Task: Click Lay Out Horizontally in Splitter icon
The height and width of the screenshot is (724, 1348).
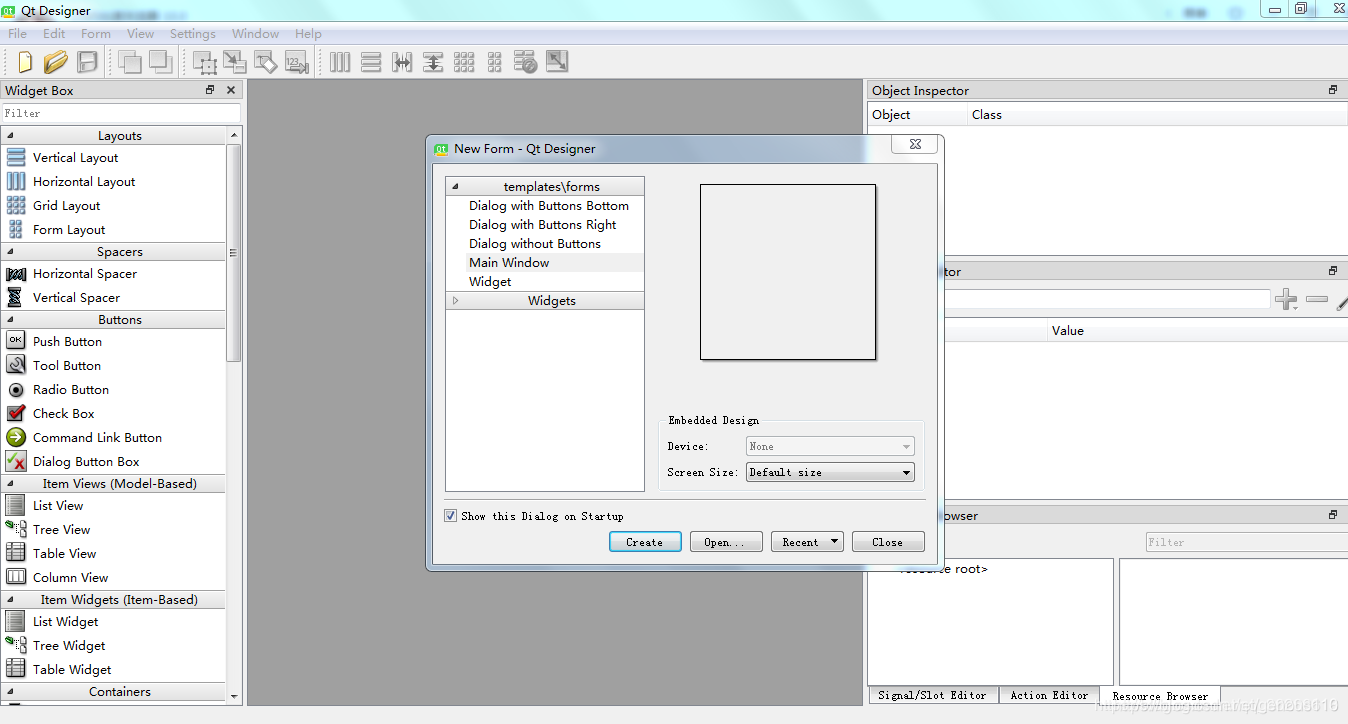Action: click(x=402, y=62)
